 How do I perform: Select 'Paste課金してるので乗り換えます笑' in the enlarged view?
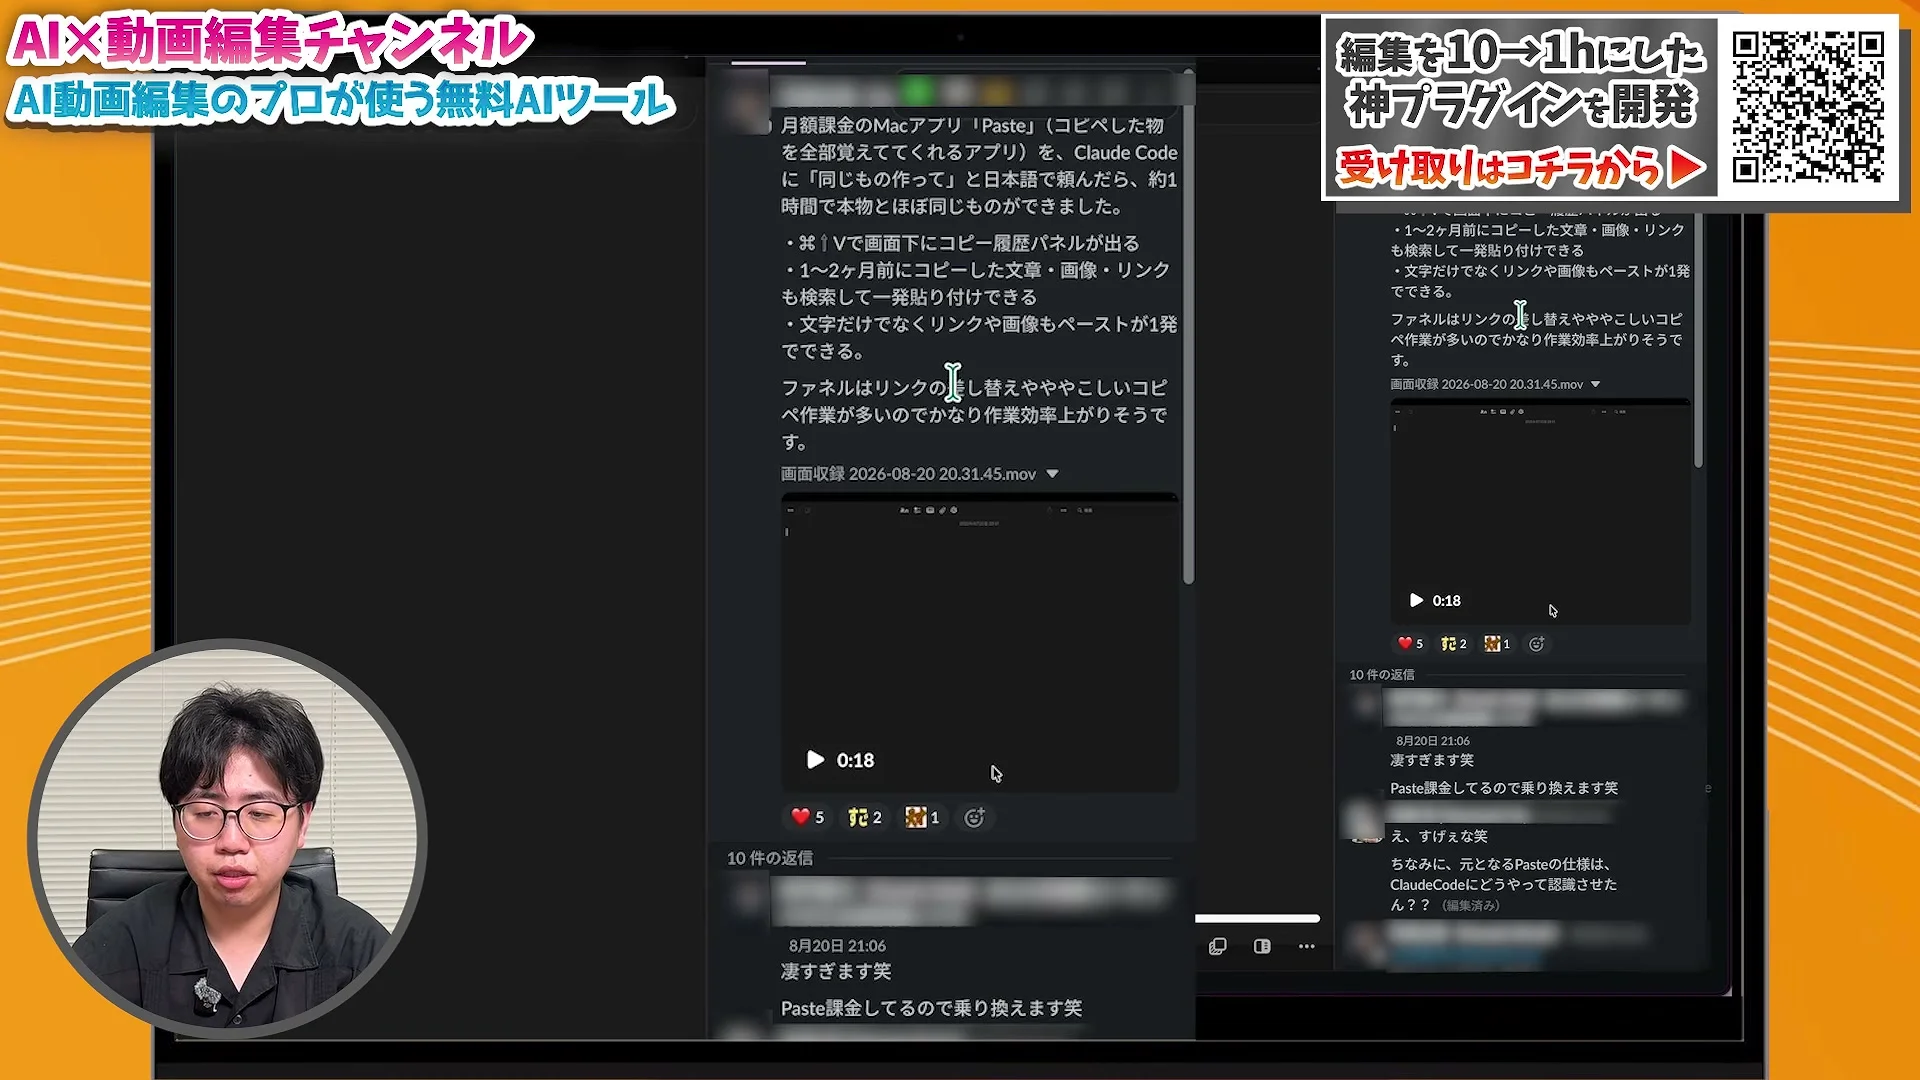[931, 1008]
